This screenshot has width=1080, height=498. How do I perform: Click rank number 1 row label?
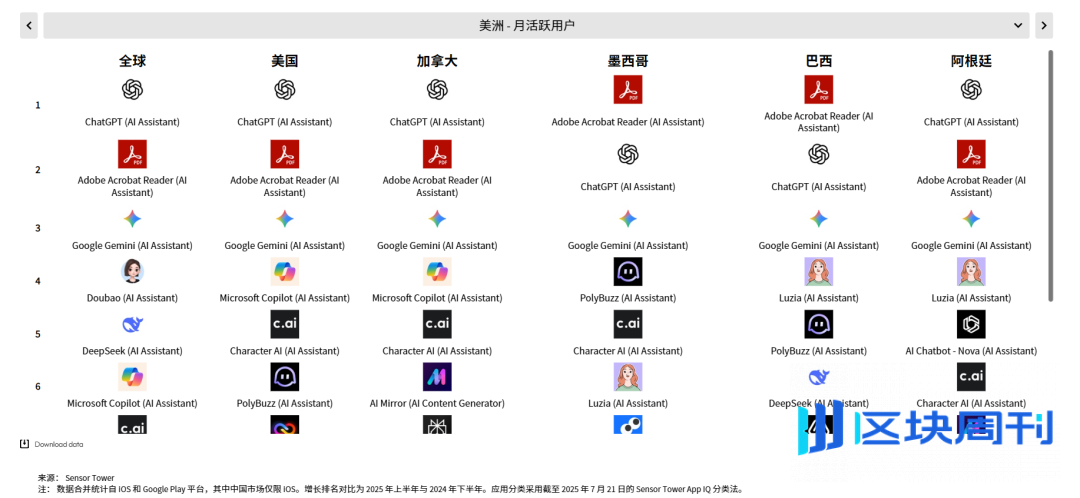click(x=38, y=105)
